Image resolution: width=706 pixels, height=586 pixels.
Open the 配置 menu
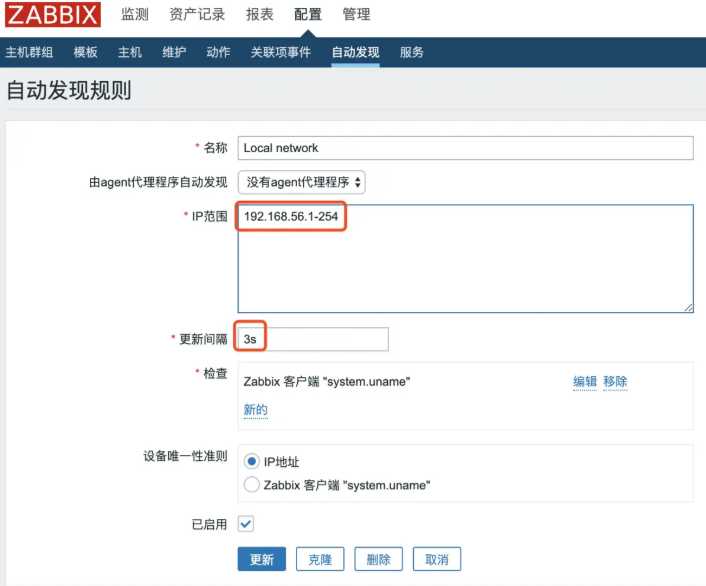tap(308, 14)
